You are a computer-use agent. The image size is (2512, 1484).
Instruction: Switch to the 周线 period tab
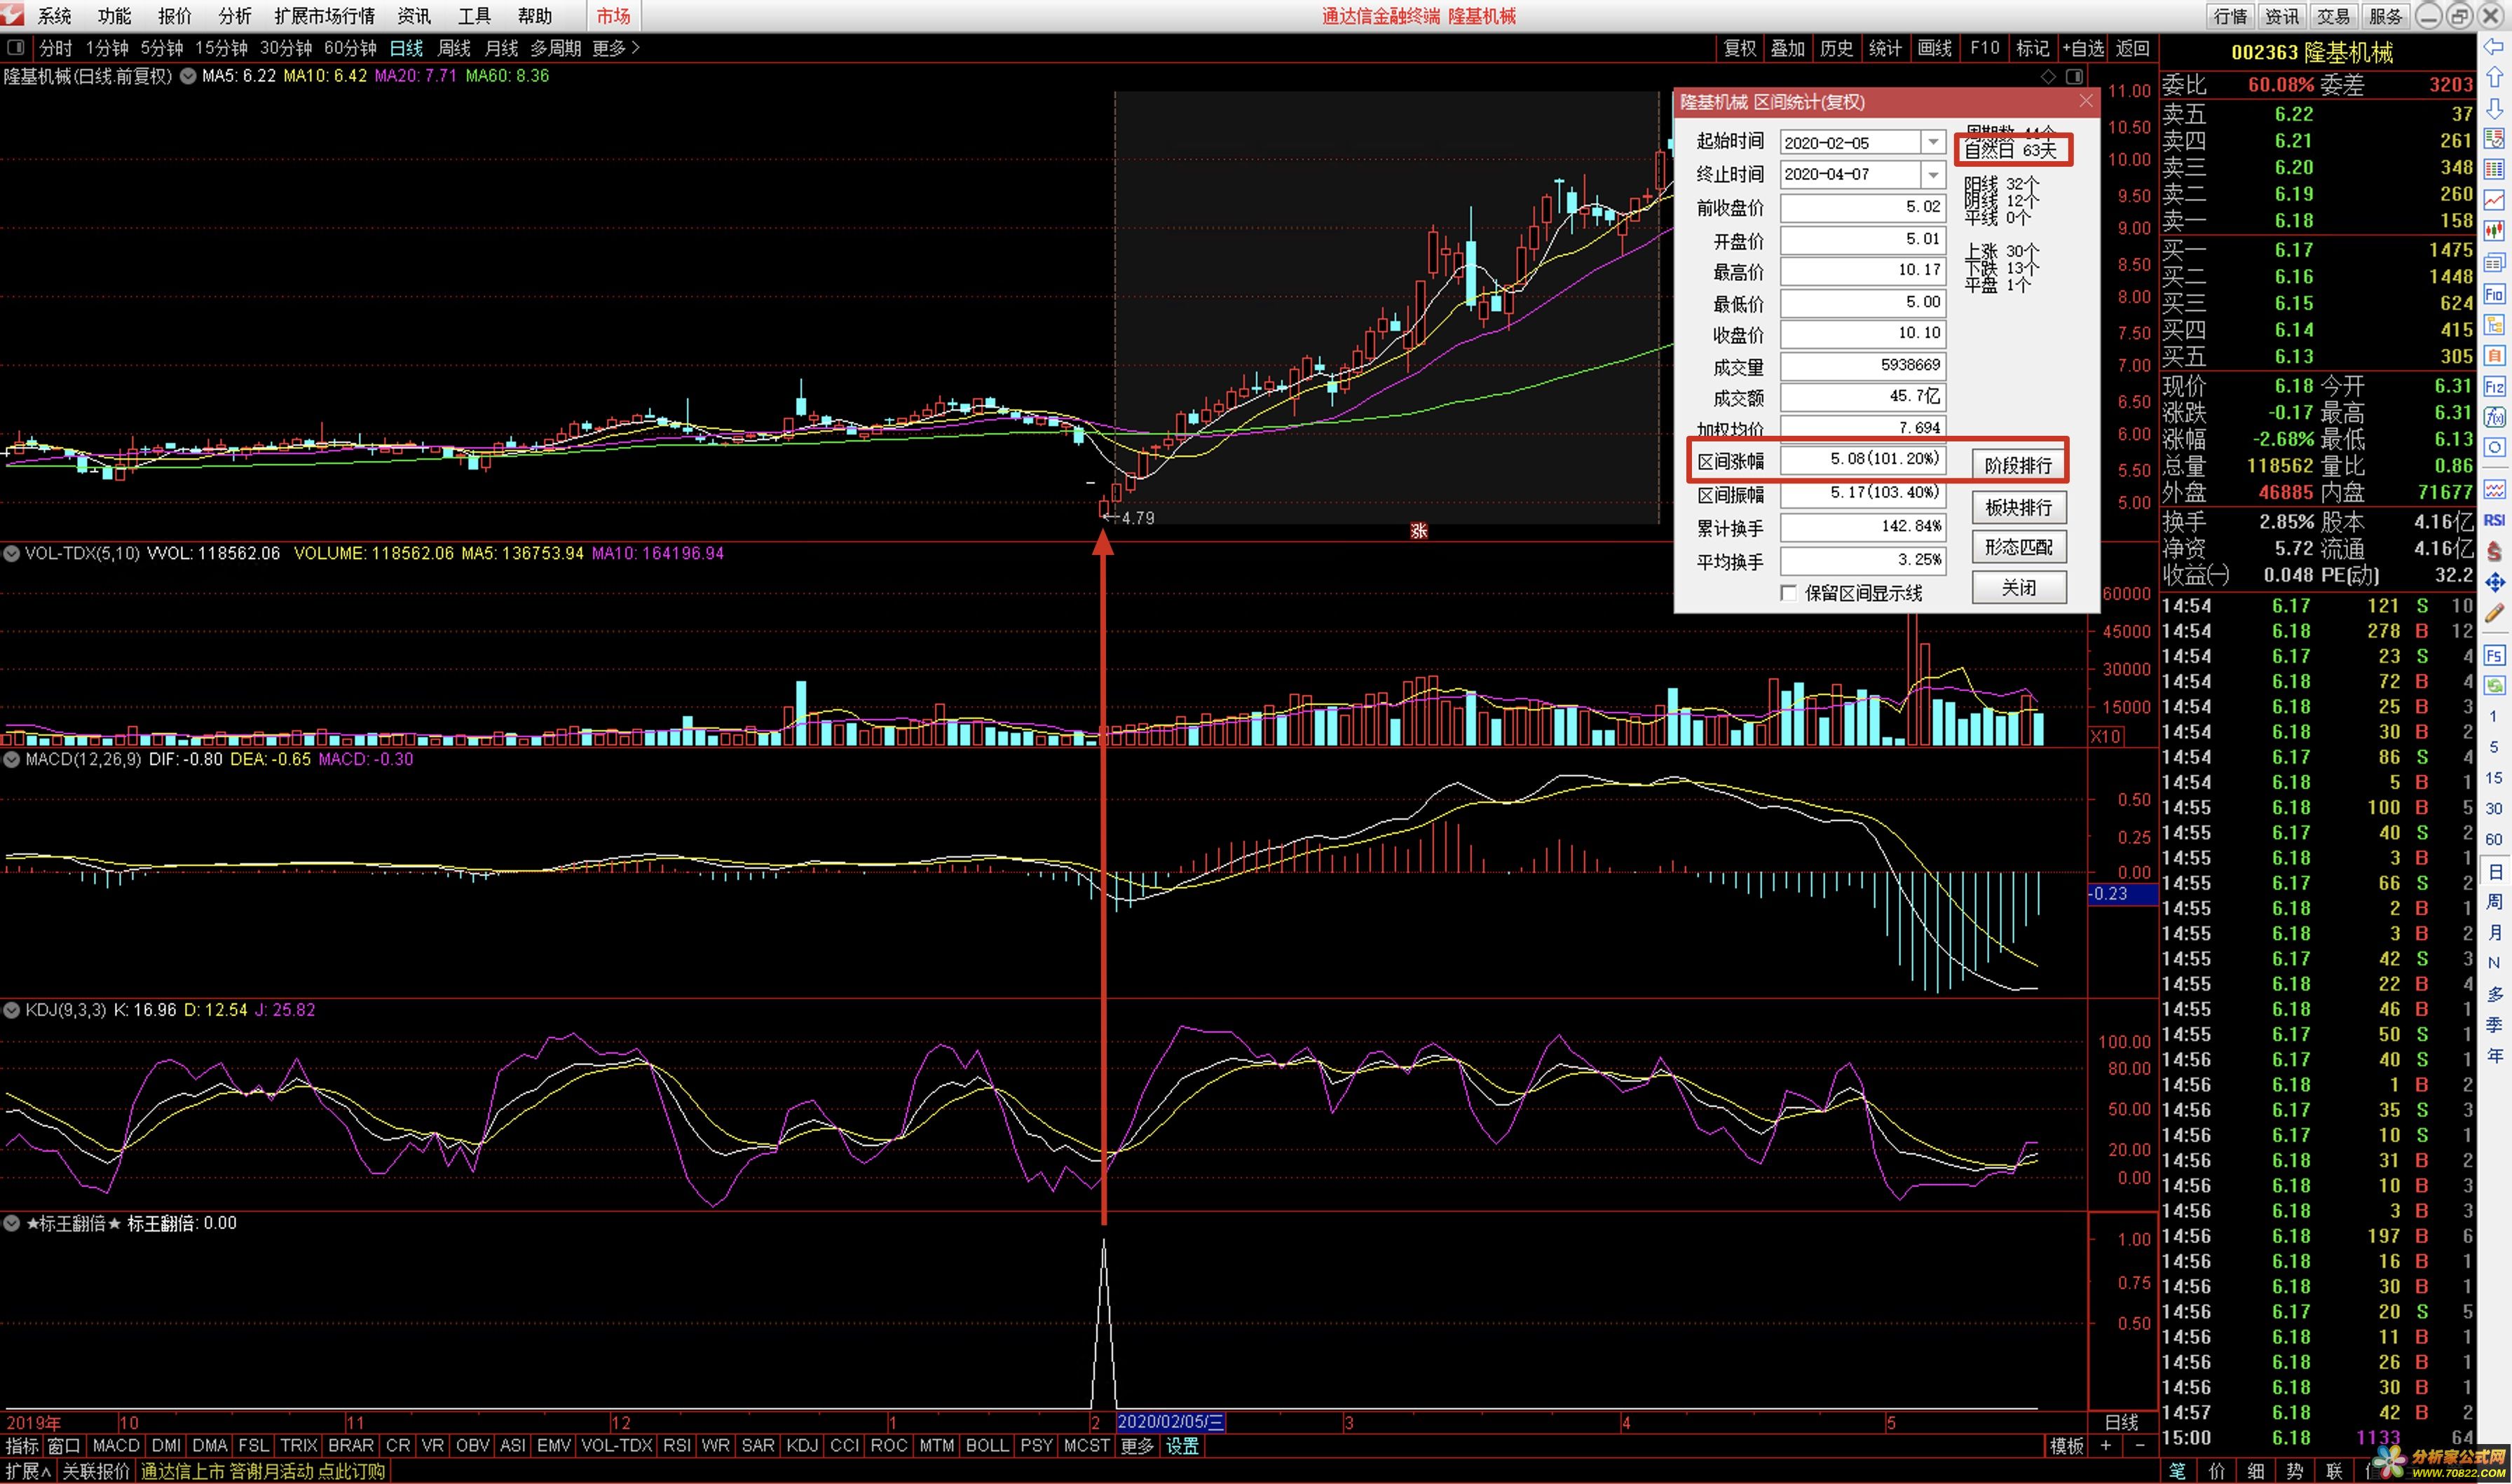point(454,48)
